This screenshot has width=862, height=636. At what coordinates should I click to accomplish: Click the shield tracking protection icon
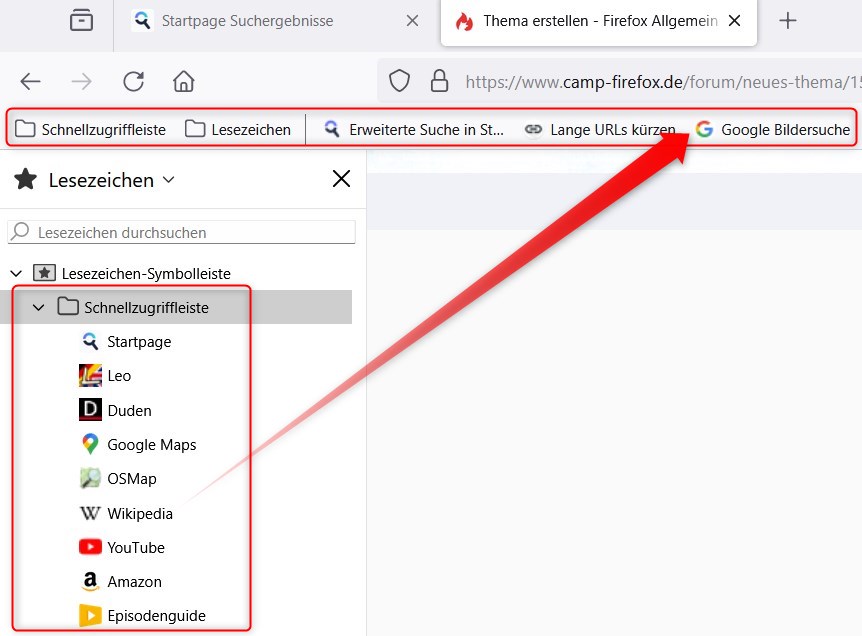click(x=399, y=81)
